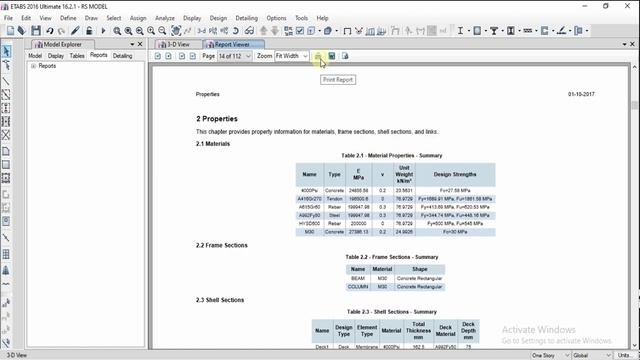This screenshot has height=360, width=640.
Task: Click the save report disk icon in viewer
Action: (x=331, y=56)
